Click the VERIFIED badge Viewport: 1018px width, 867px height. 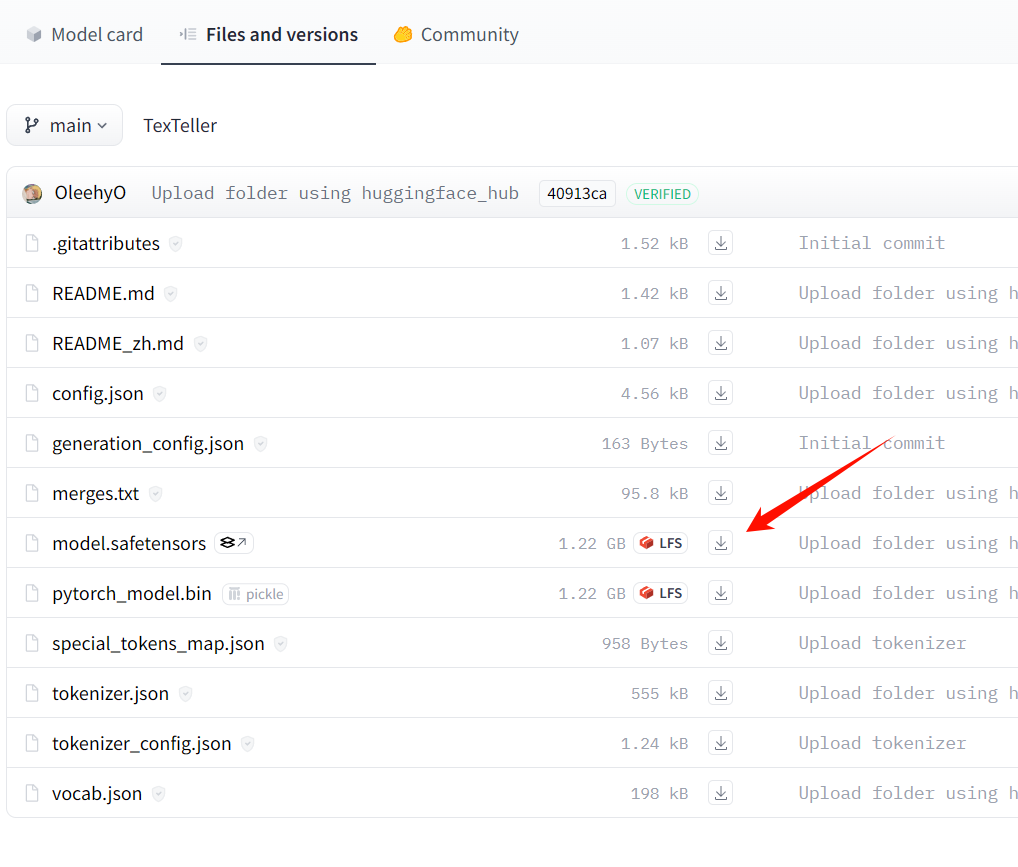[662, 194]
